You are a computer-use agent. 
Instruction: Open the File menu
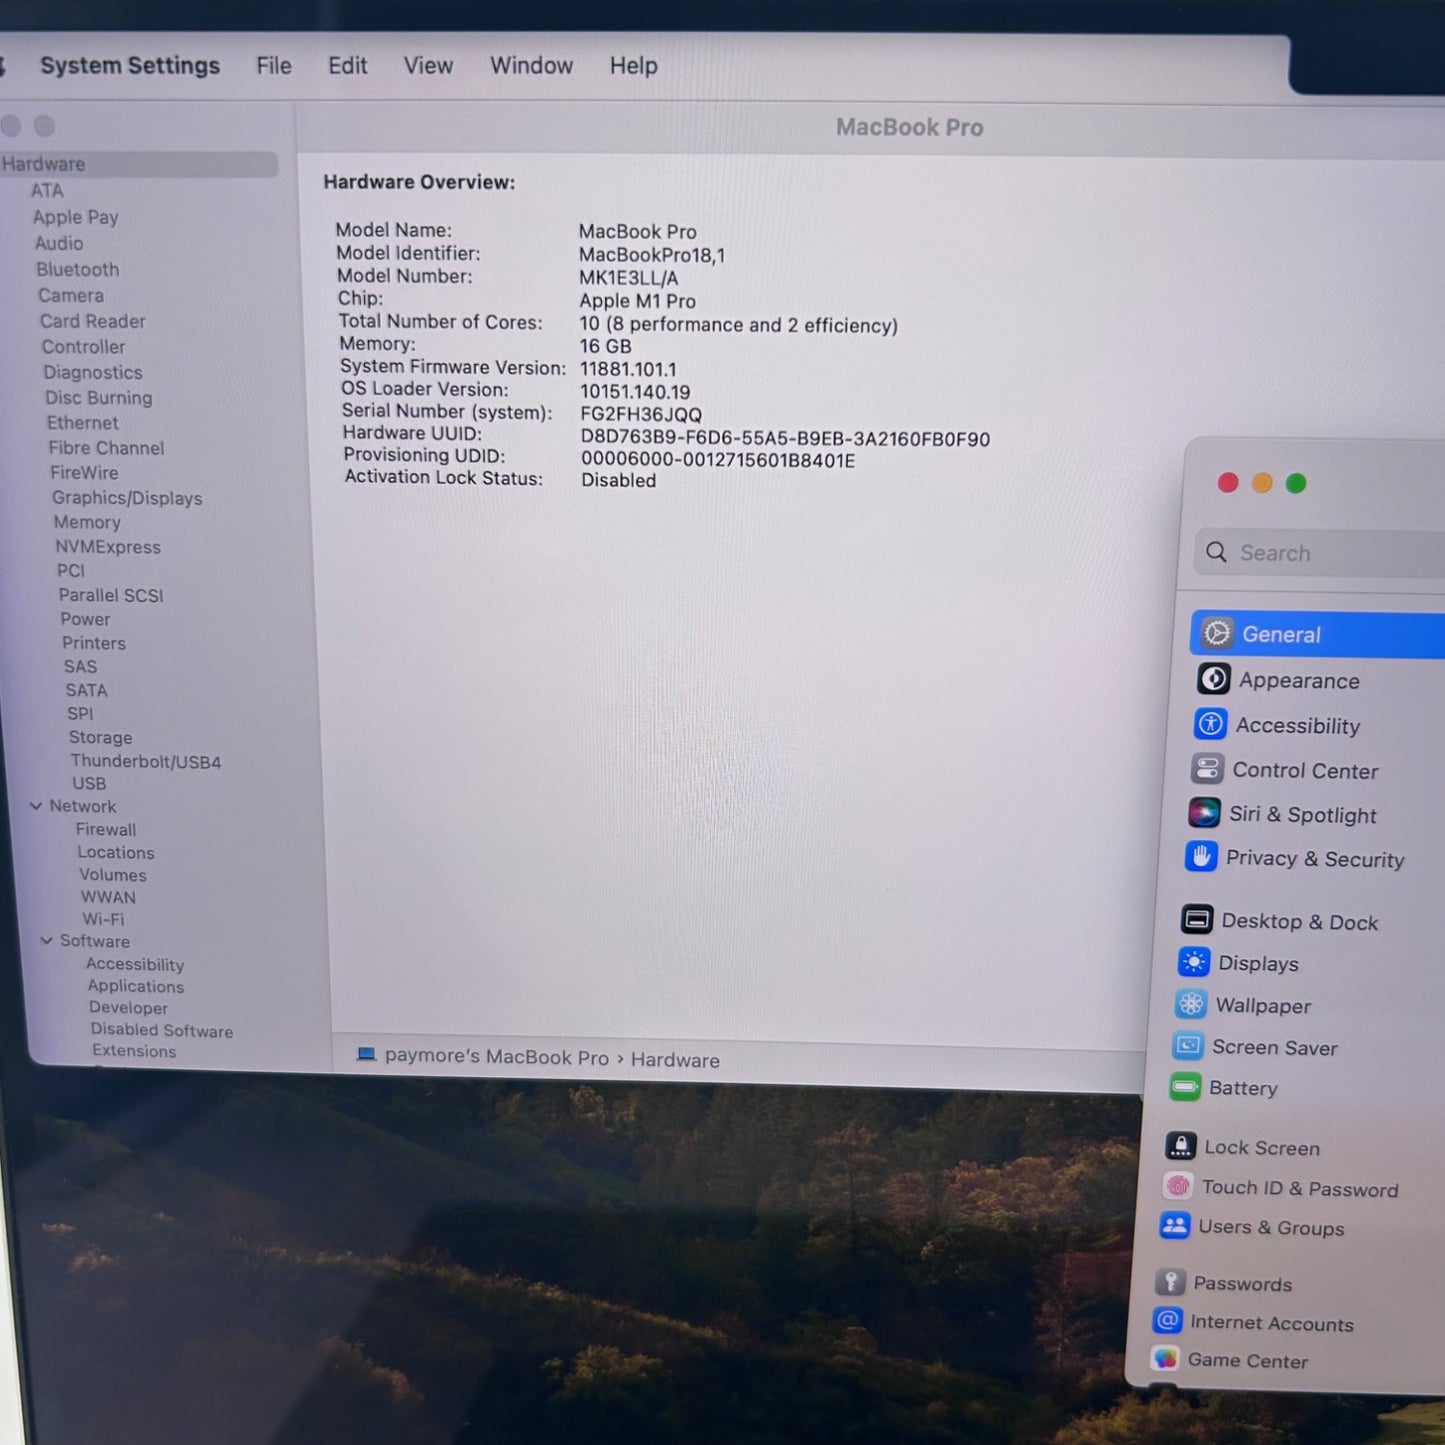273,66
